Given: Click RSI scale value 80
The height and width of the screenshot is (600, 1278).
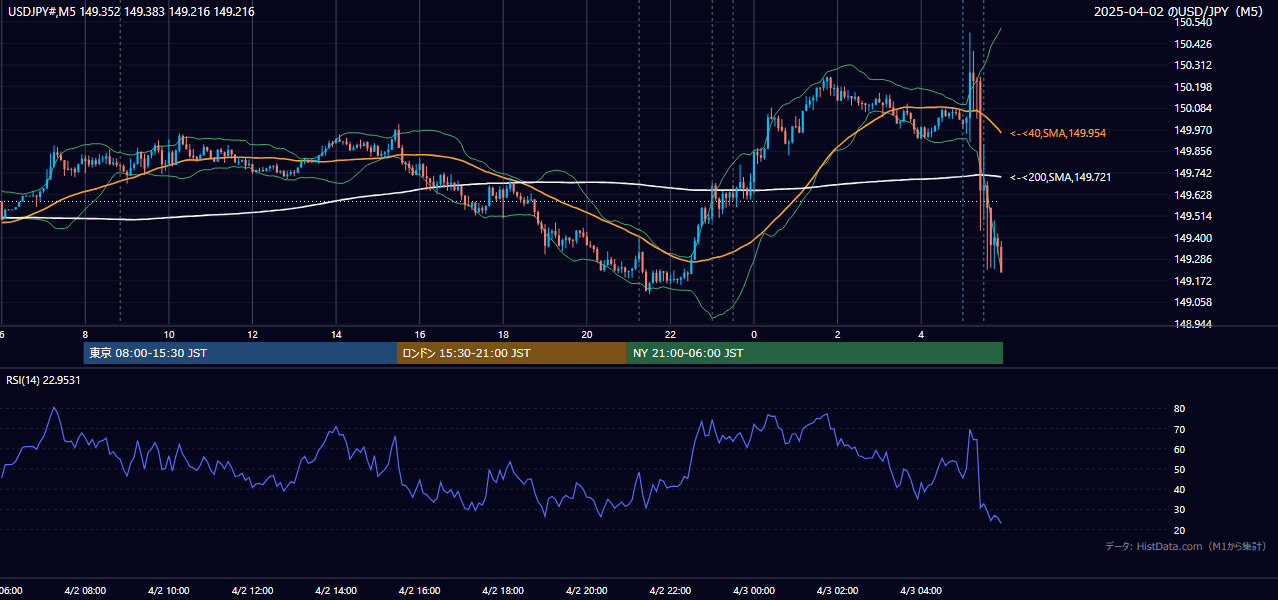Looking at the screenshot, I should 1180,409.
